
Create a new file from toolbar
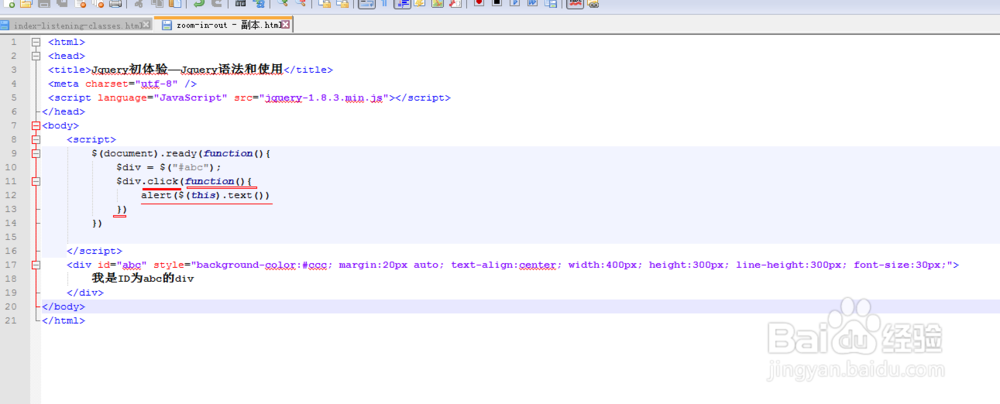pyautogui.click(x=10, y=3)
